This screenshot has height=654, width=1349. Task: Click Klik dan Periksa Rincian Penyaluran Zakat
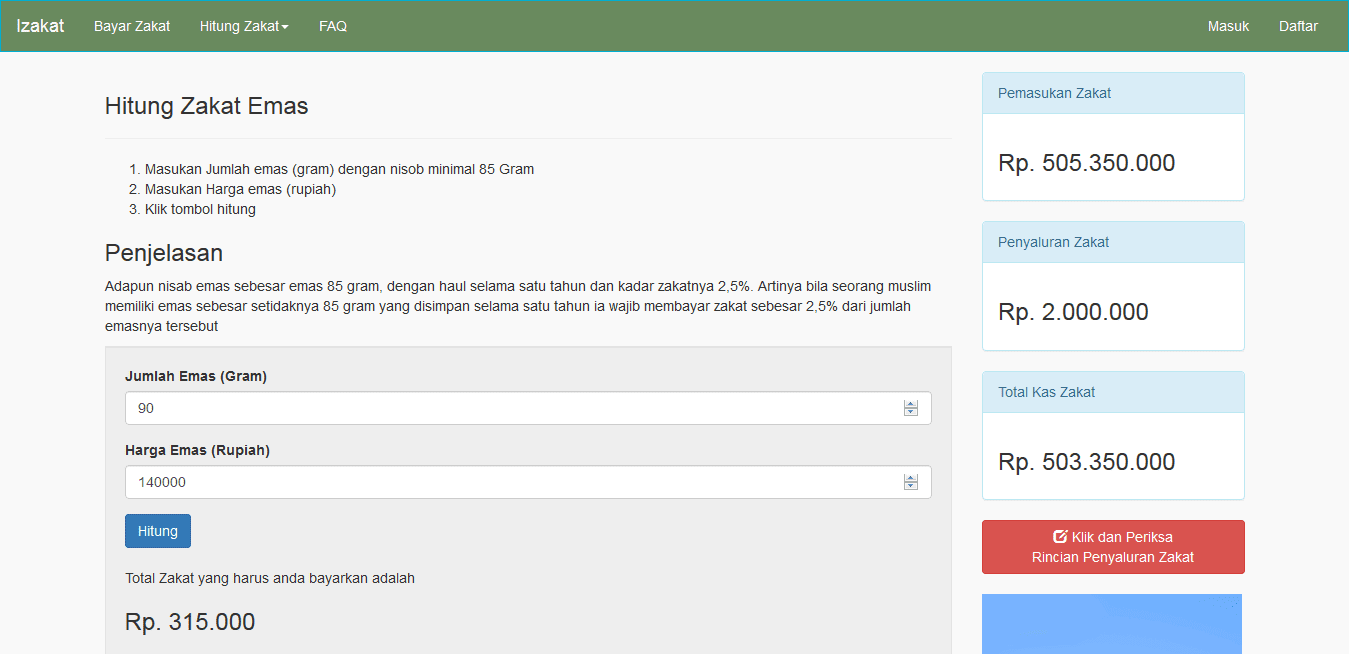coord(1112,546)
